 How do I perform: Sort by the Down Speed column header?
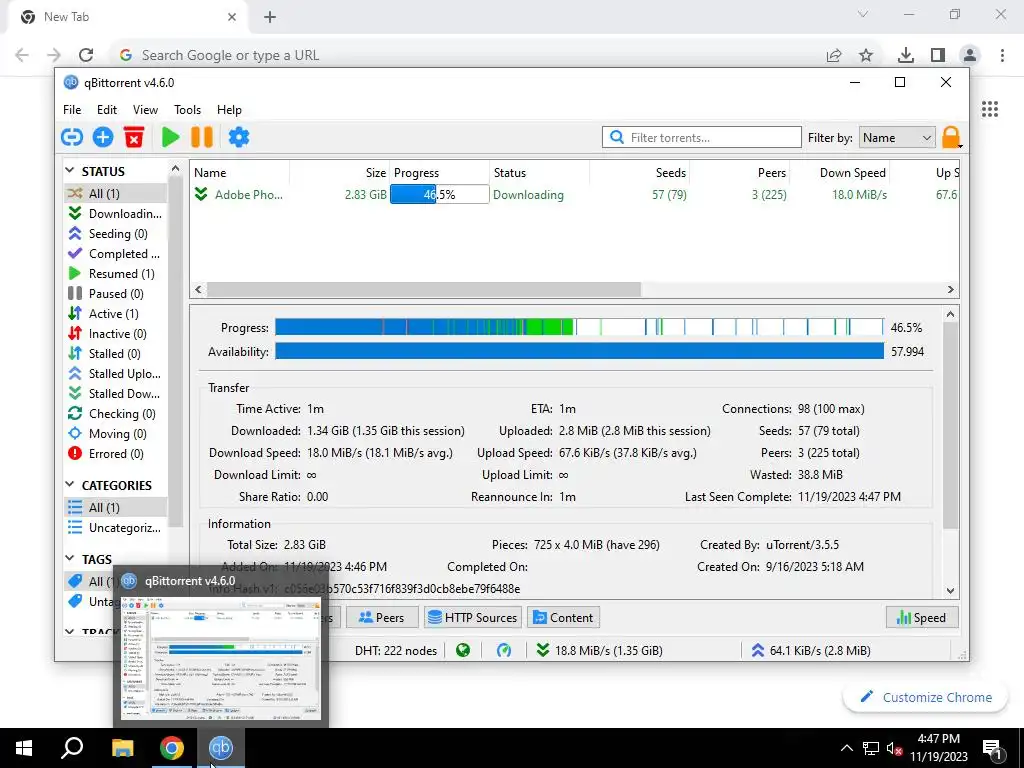coord(839,173)
